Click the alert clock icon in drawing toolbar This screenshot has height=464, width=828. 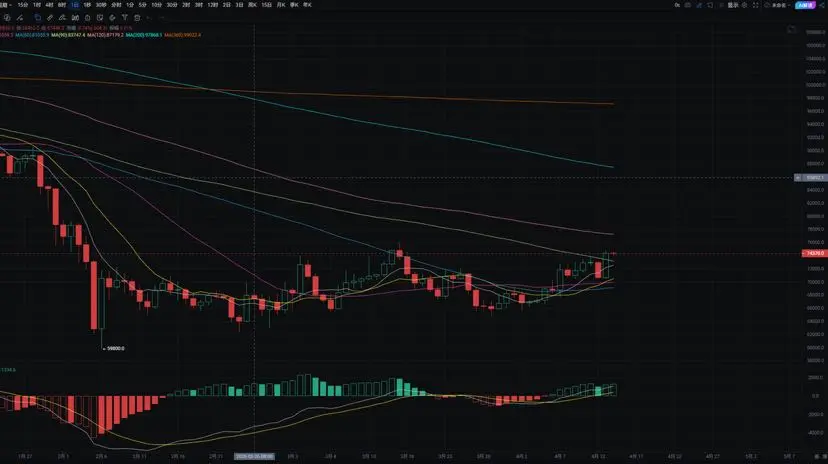[x=88, y=17]
